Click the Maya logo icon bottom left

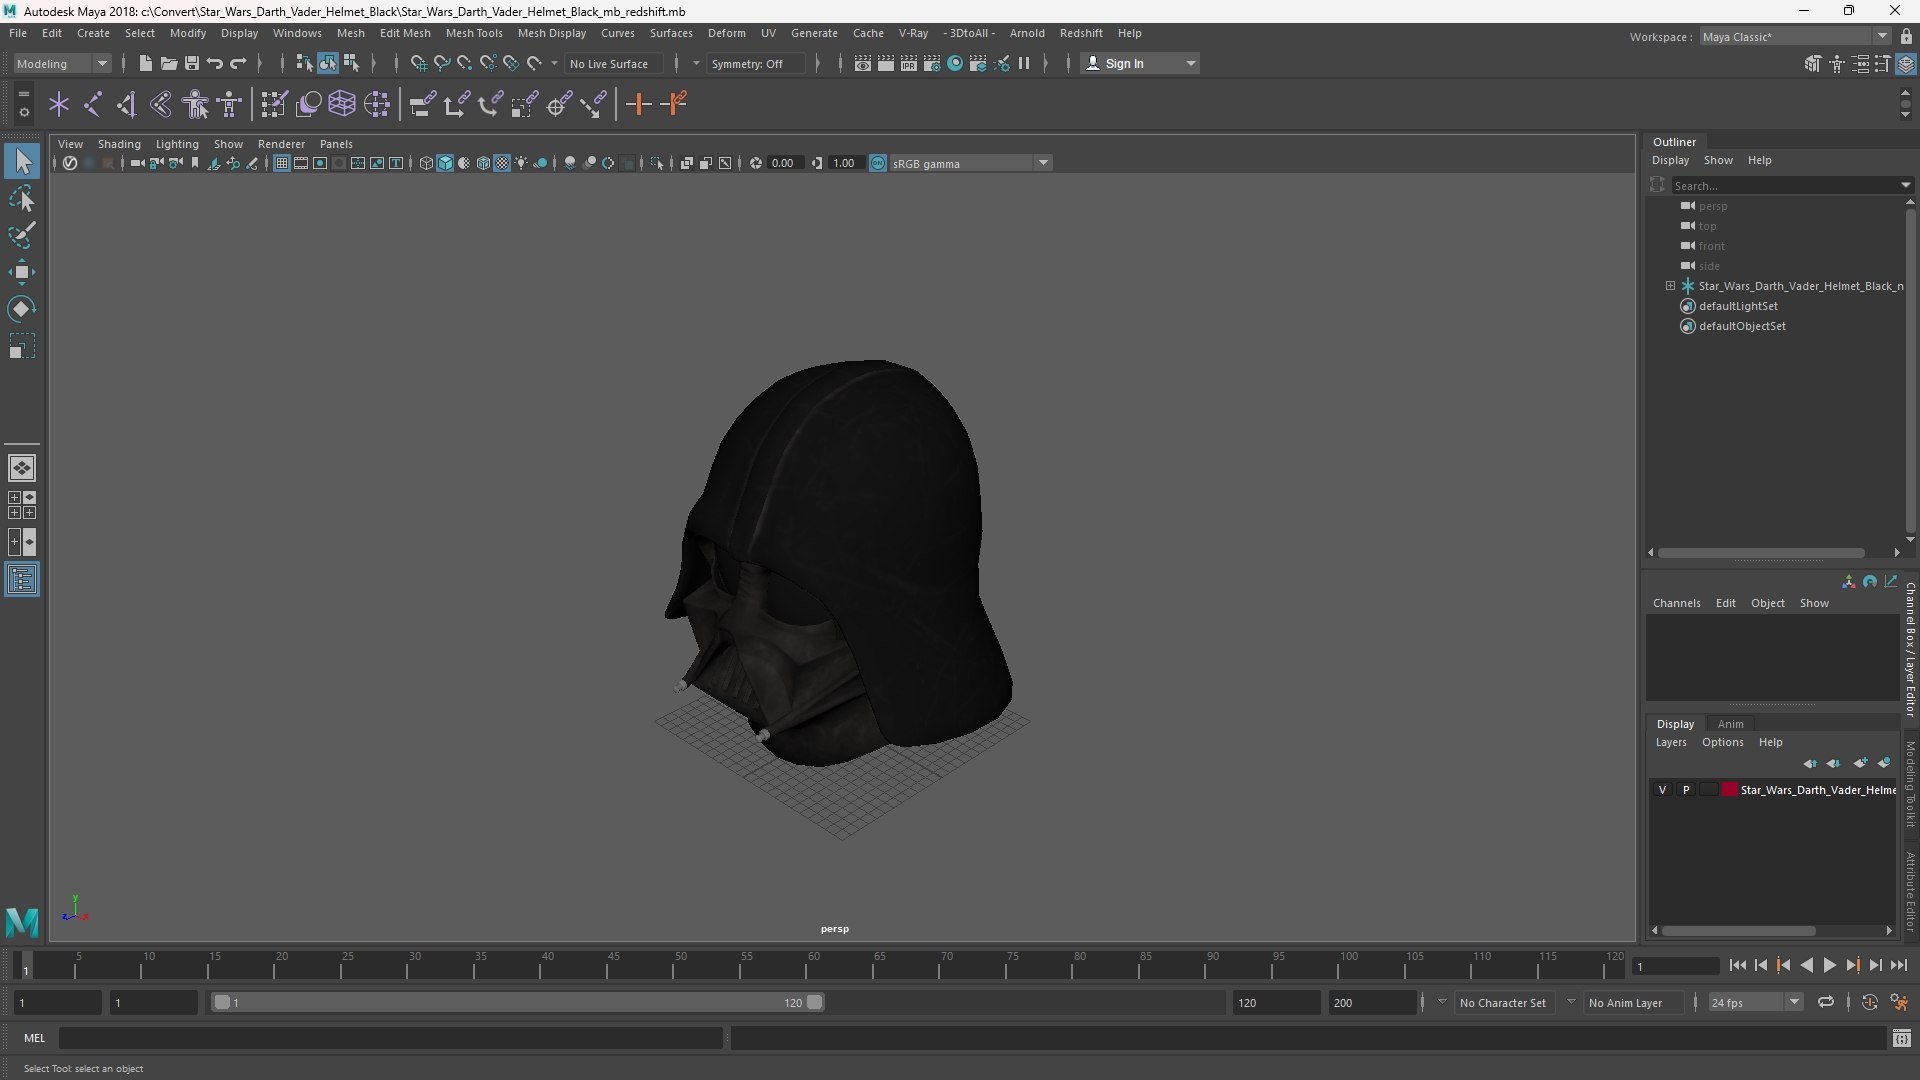pyautogui.click(x=22, y=921)
